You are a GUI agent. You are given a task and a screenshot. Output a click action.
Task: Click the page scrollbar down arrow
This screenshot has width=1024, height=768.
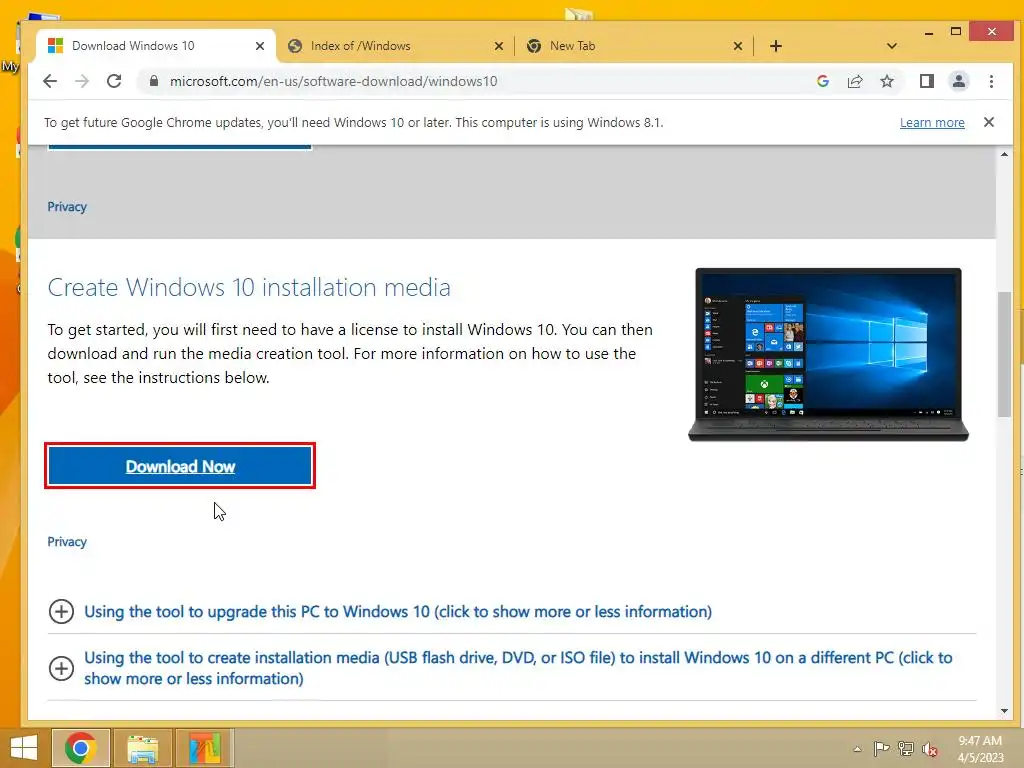(x=1004, y=711)
